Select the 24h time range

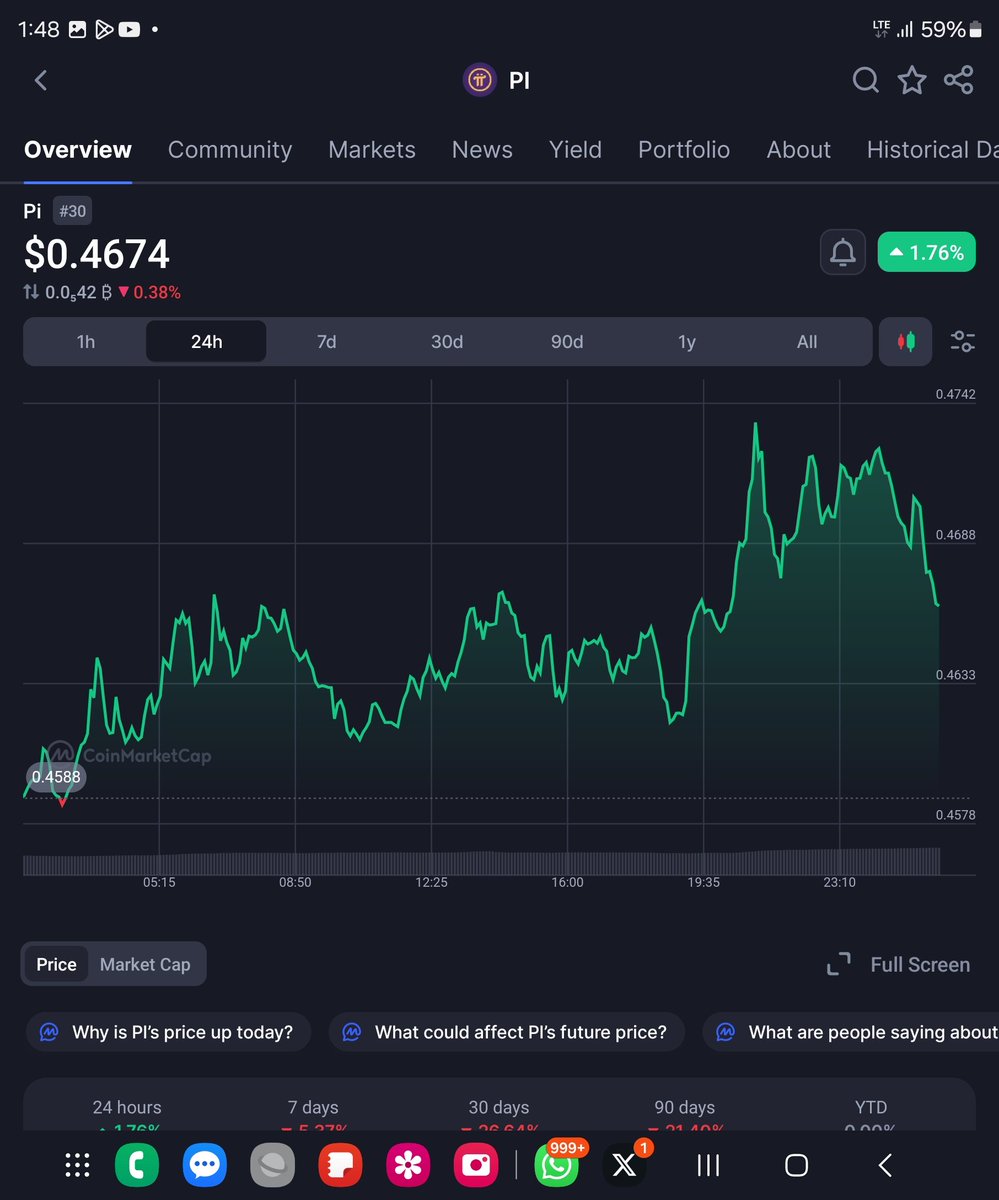pyautogui.click(x=206, y=342)
